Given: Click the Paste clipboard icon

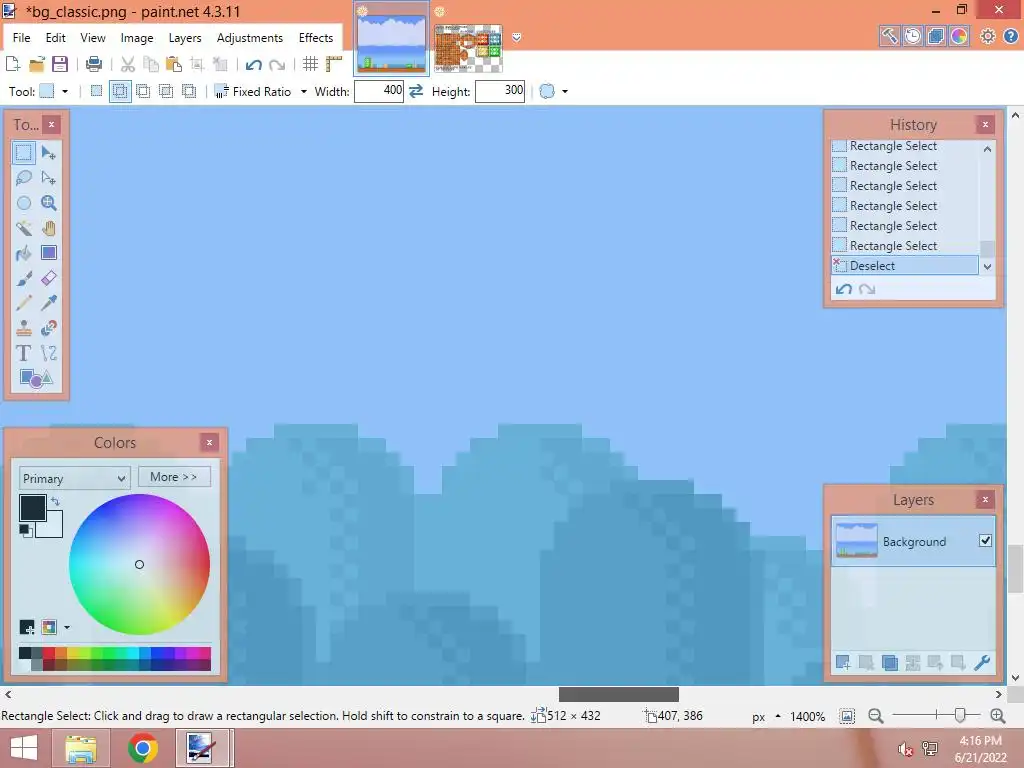Looking at the screenshot, I should tap(174, 64).
